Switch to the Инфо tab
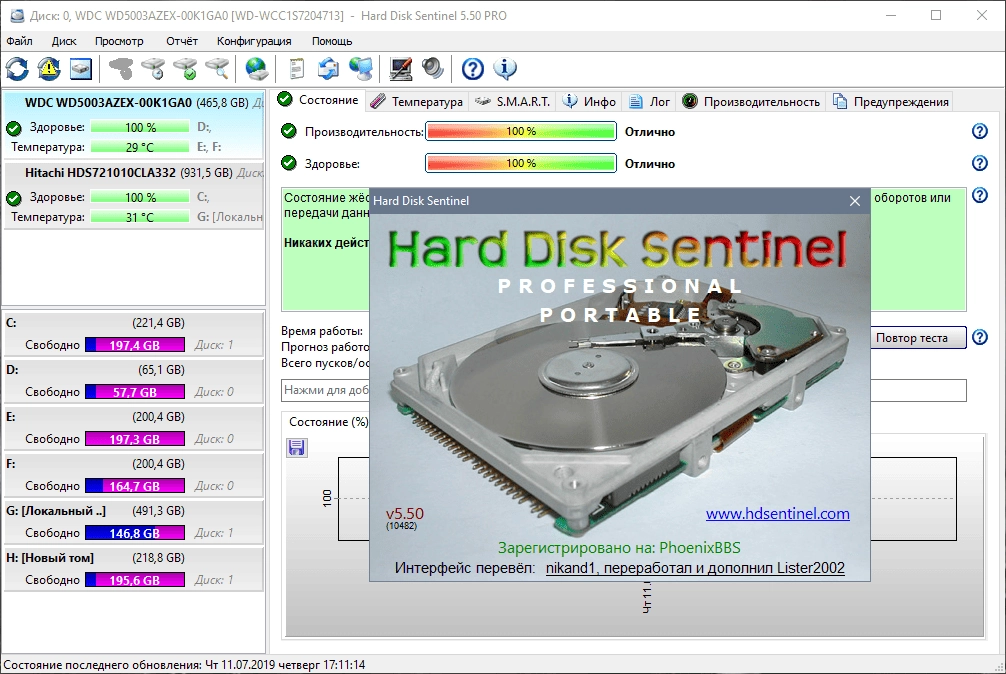The image size is (1006, 674). pos(589,101)
